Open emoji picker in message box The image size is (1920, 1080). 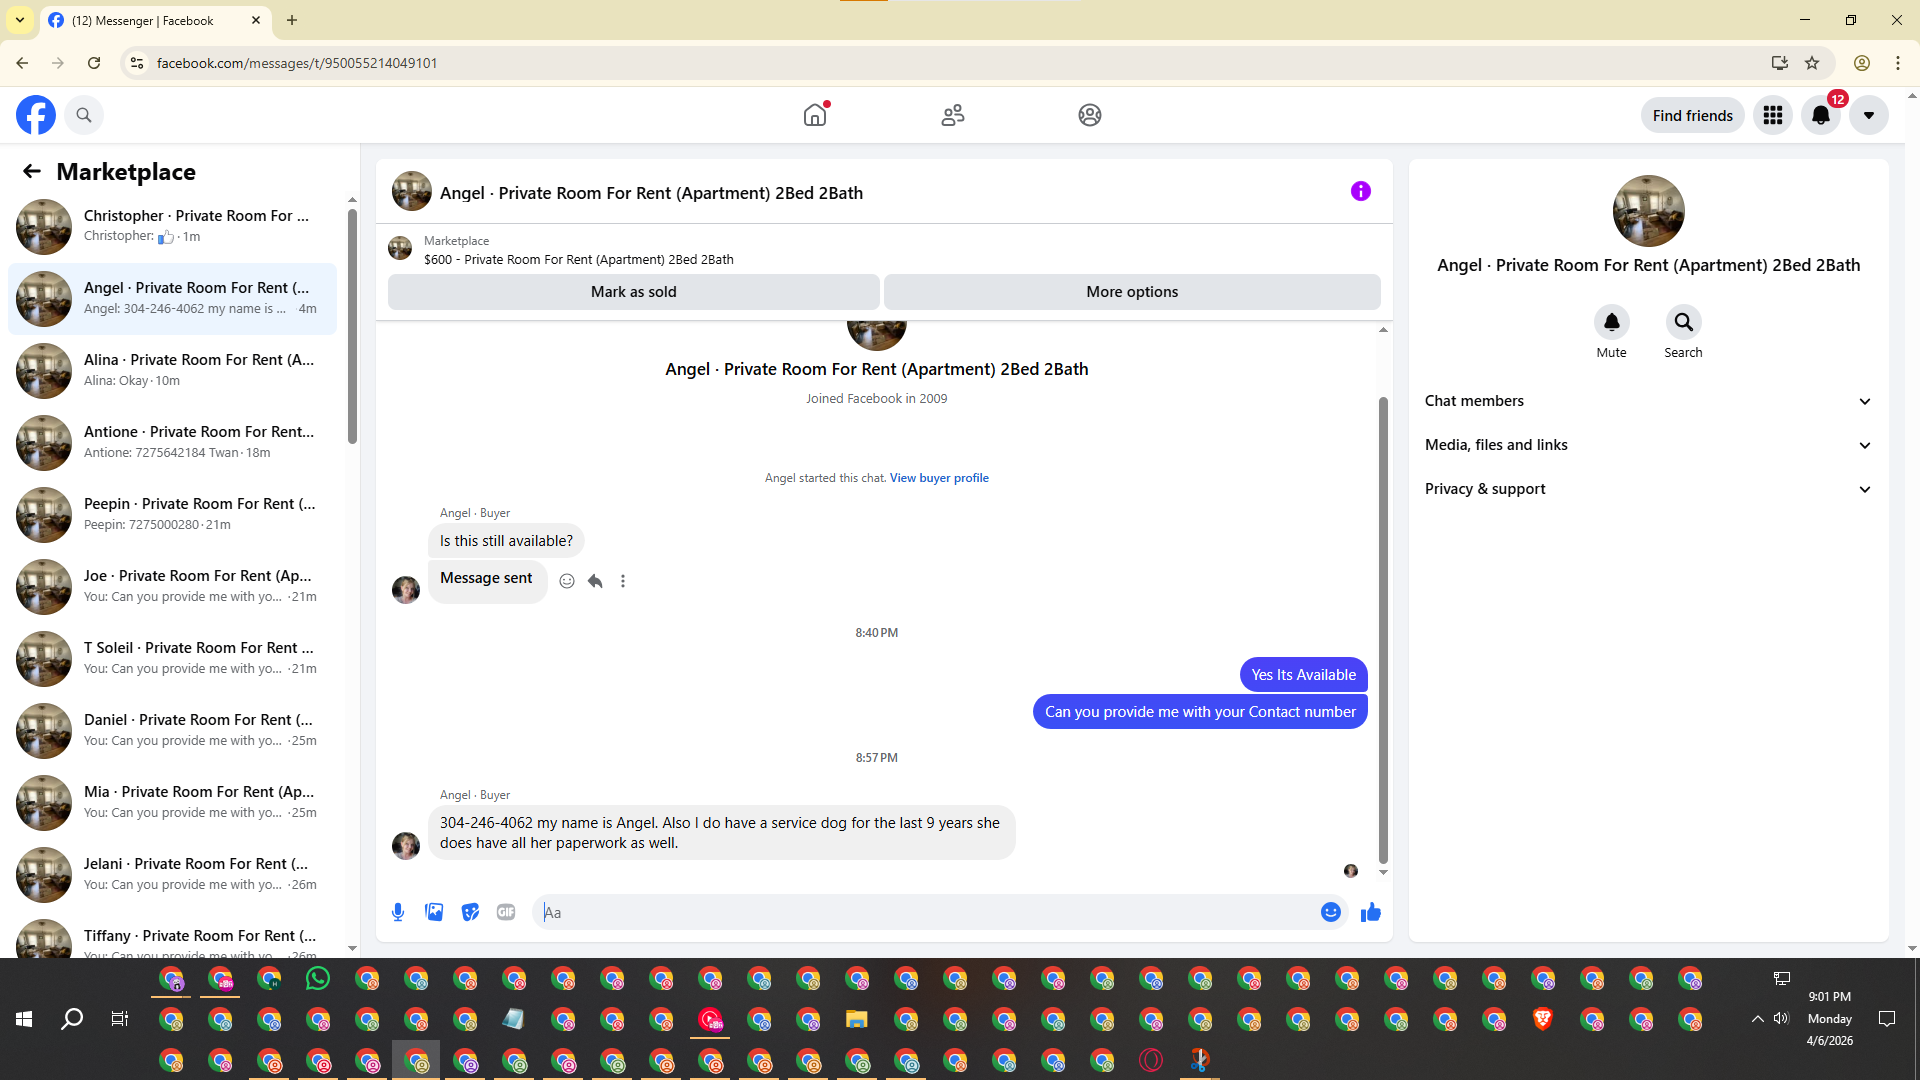click(1331, 912)
